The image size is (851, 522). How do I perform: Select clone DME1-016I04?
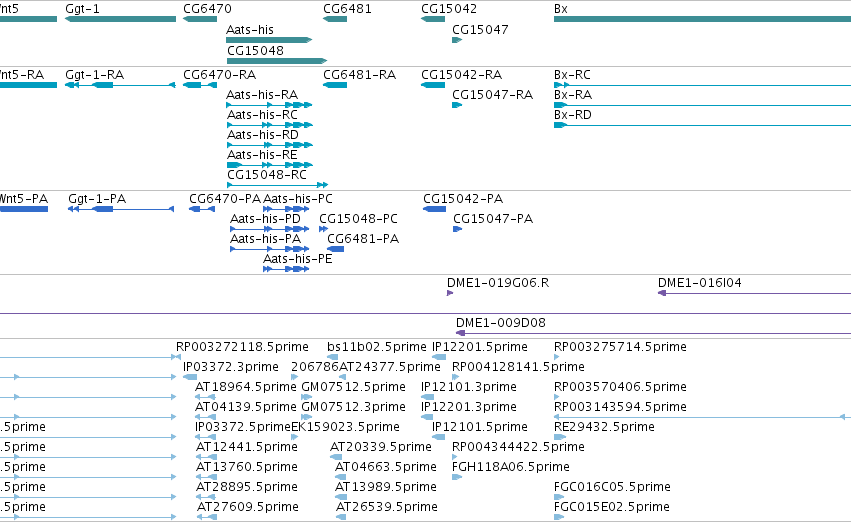(x=700, y=283)
